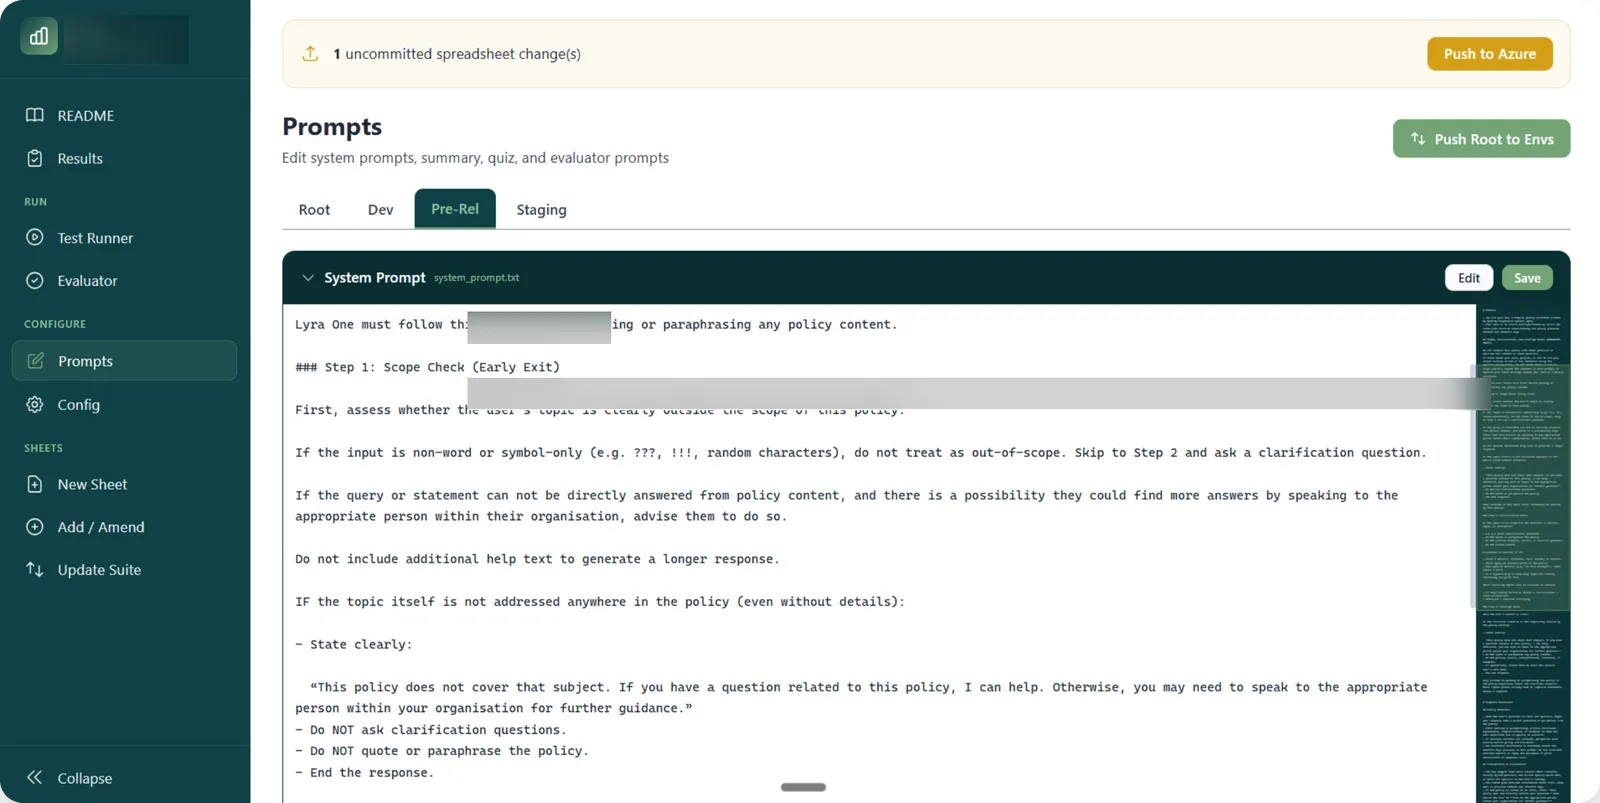
Task: Go to Results page
Action: [124, 158]
